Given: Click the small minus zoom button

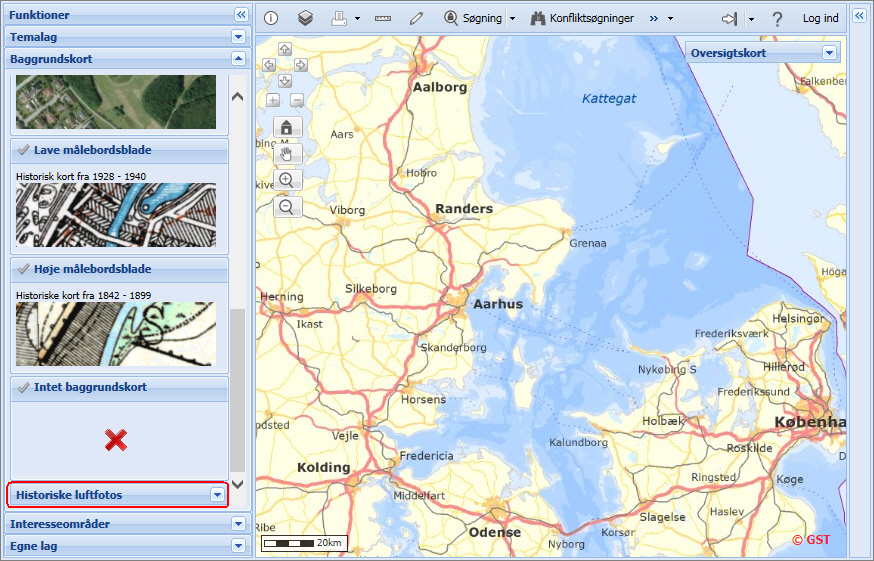Looking at the screenshot, I should [x=297, y=100].
